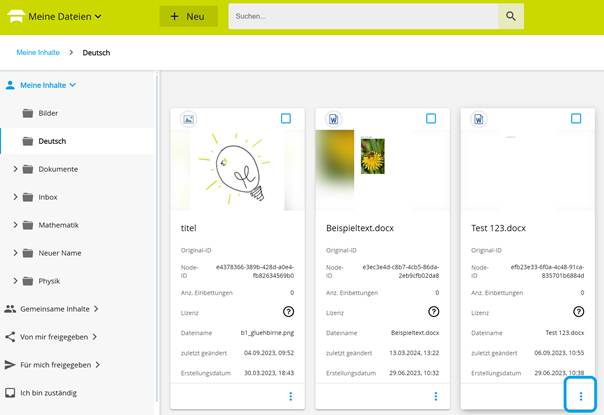Click the search magnifier icon
Viewport: 604px width, 415px height.
[511, 16]
